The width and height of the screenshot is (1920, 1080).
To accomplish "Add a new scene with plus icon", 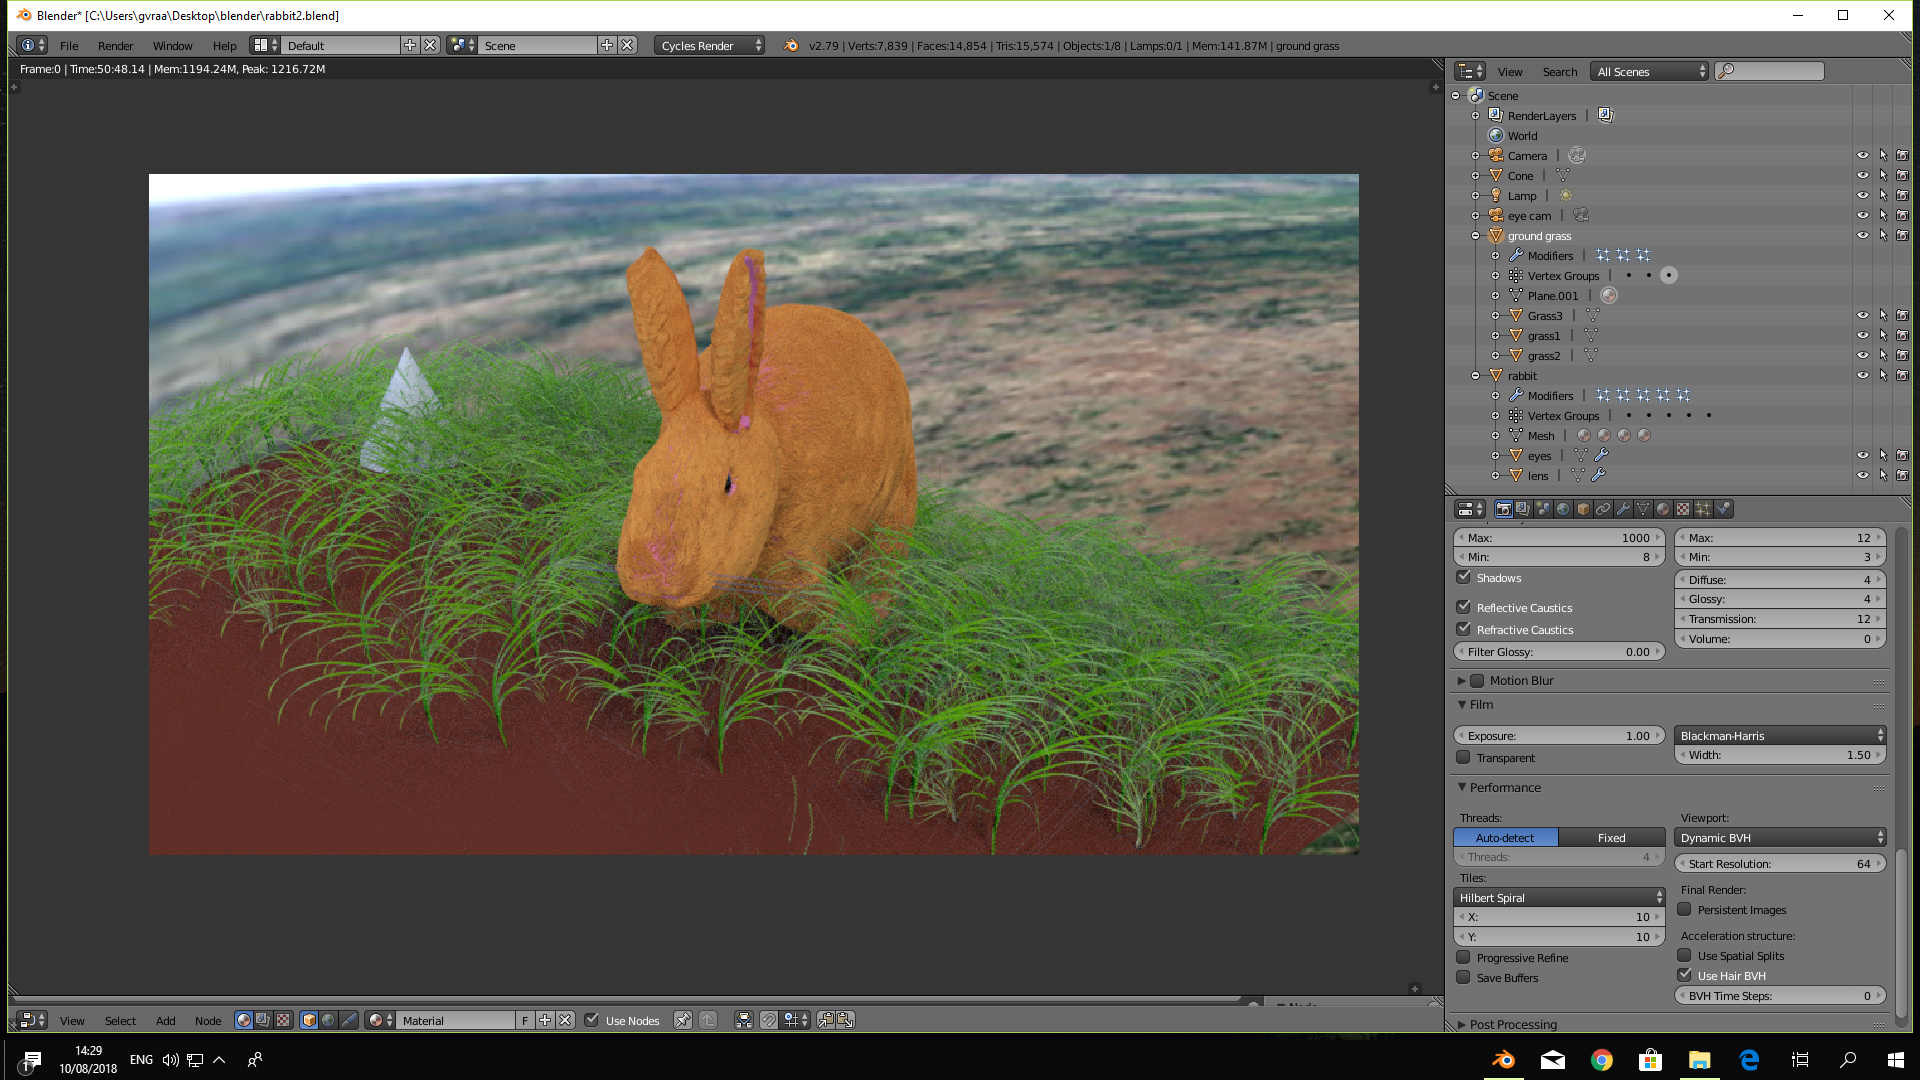I will [x=607, y=45].
